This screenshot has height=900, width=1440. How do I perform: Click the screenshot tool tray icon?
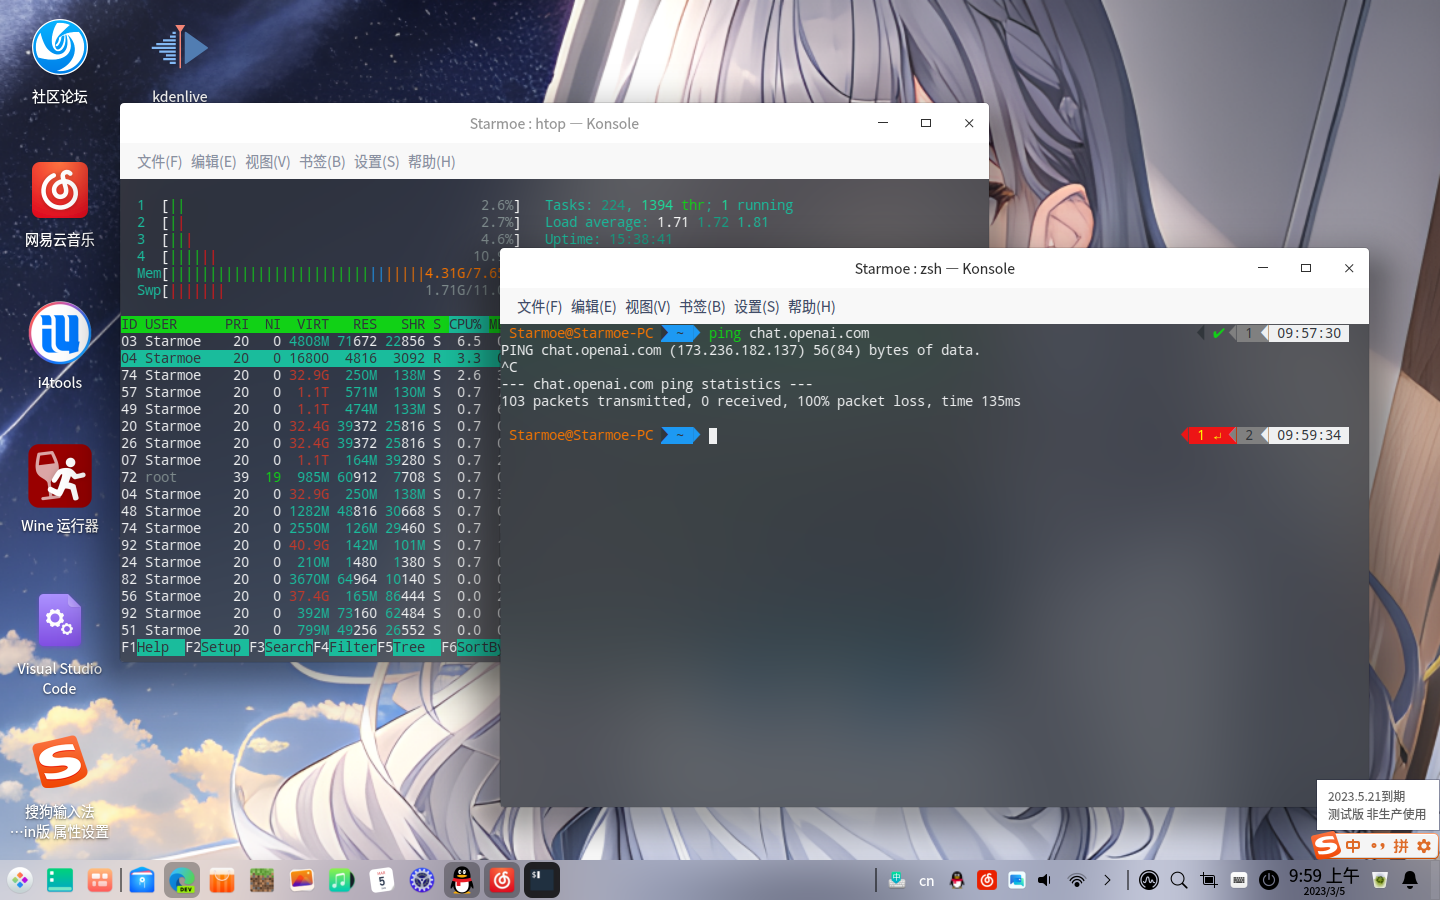(1209, 880)
